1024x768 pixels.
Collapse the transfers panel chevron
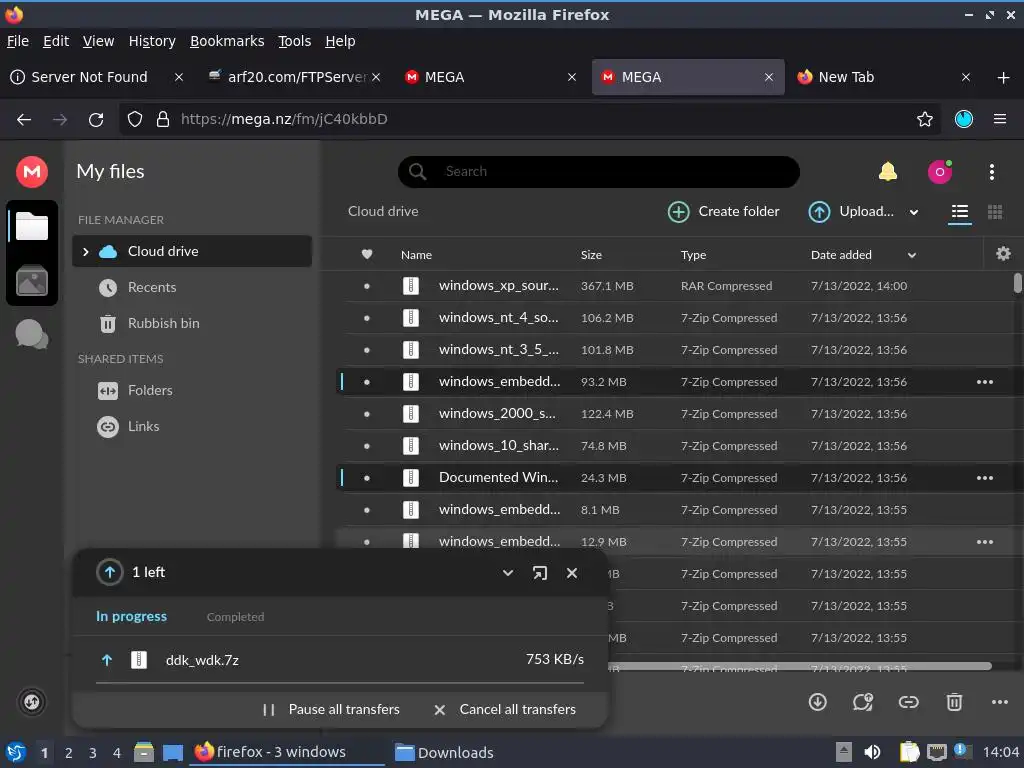point(507,573)
